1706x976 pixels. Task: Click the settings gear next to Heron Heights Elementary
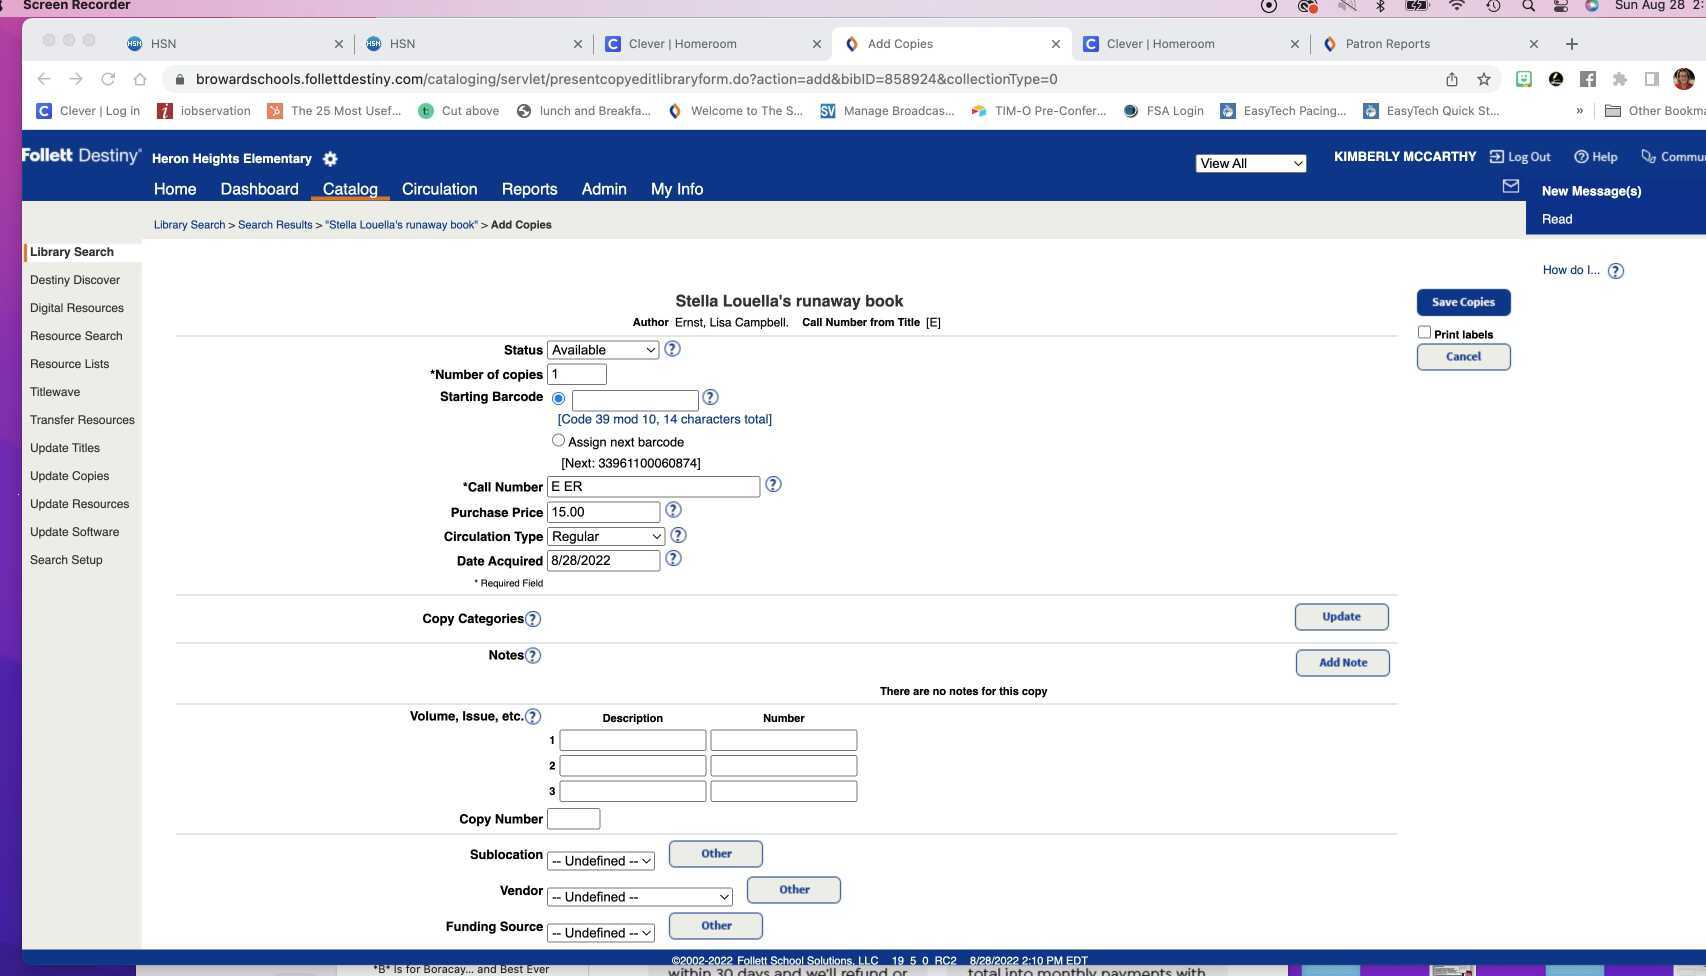click(x=329, y=158)
